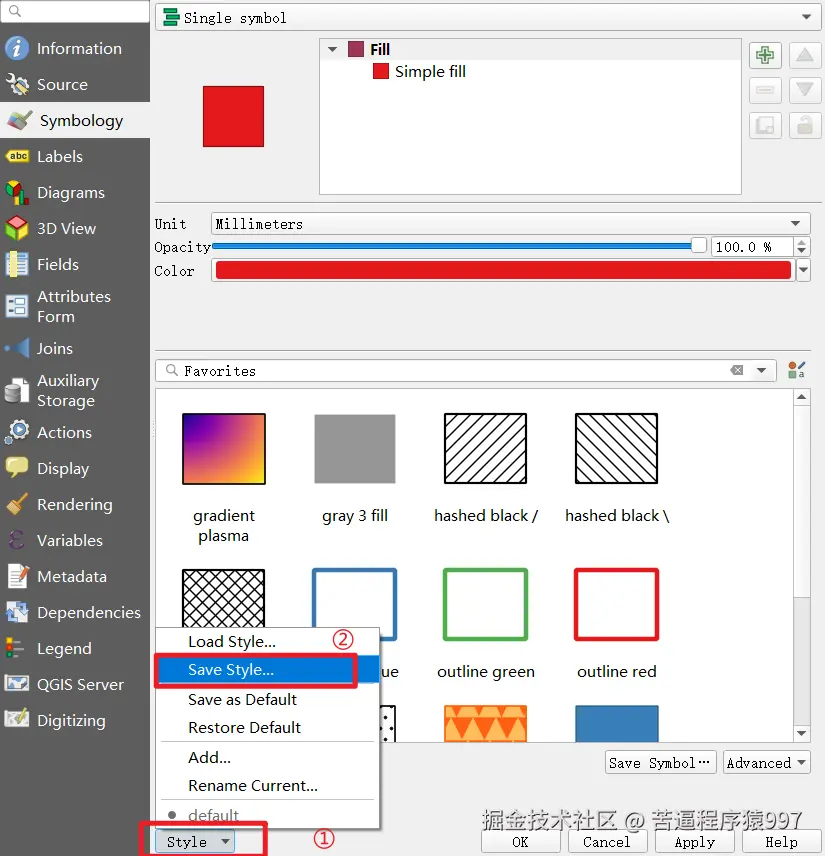Click the red Color swatch bar

click(x=503, y=270)
